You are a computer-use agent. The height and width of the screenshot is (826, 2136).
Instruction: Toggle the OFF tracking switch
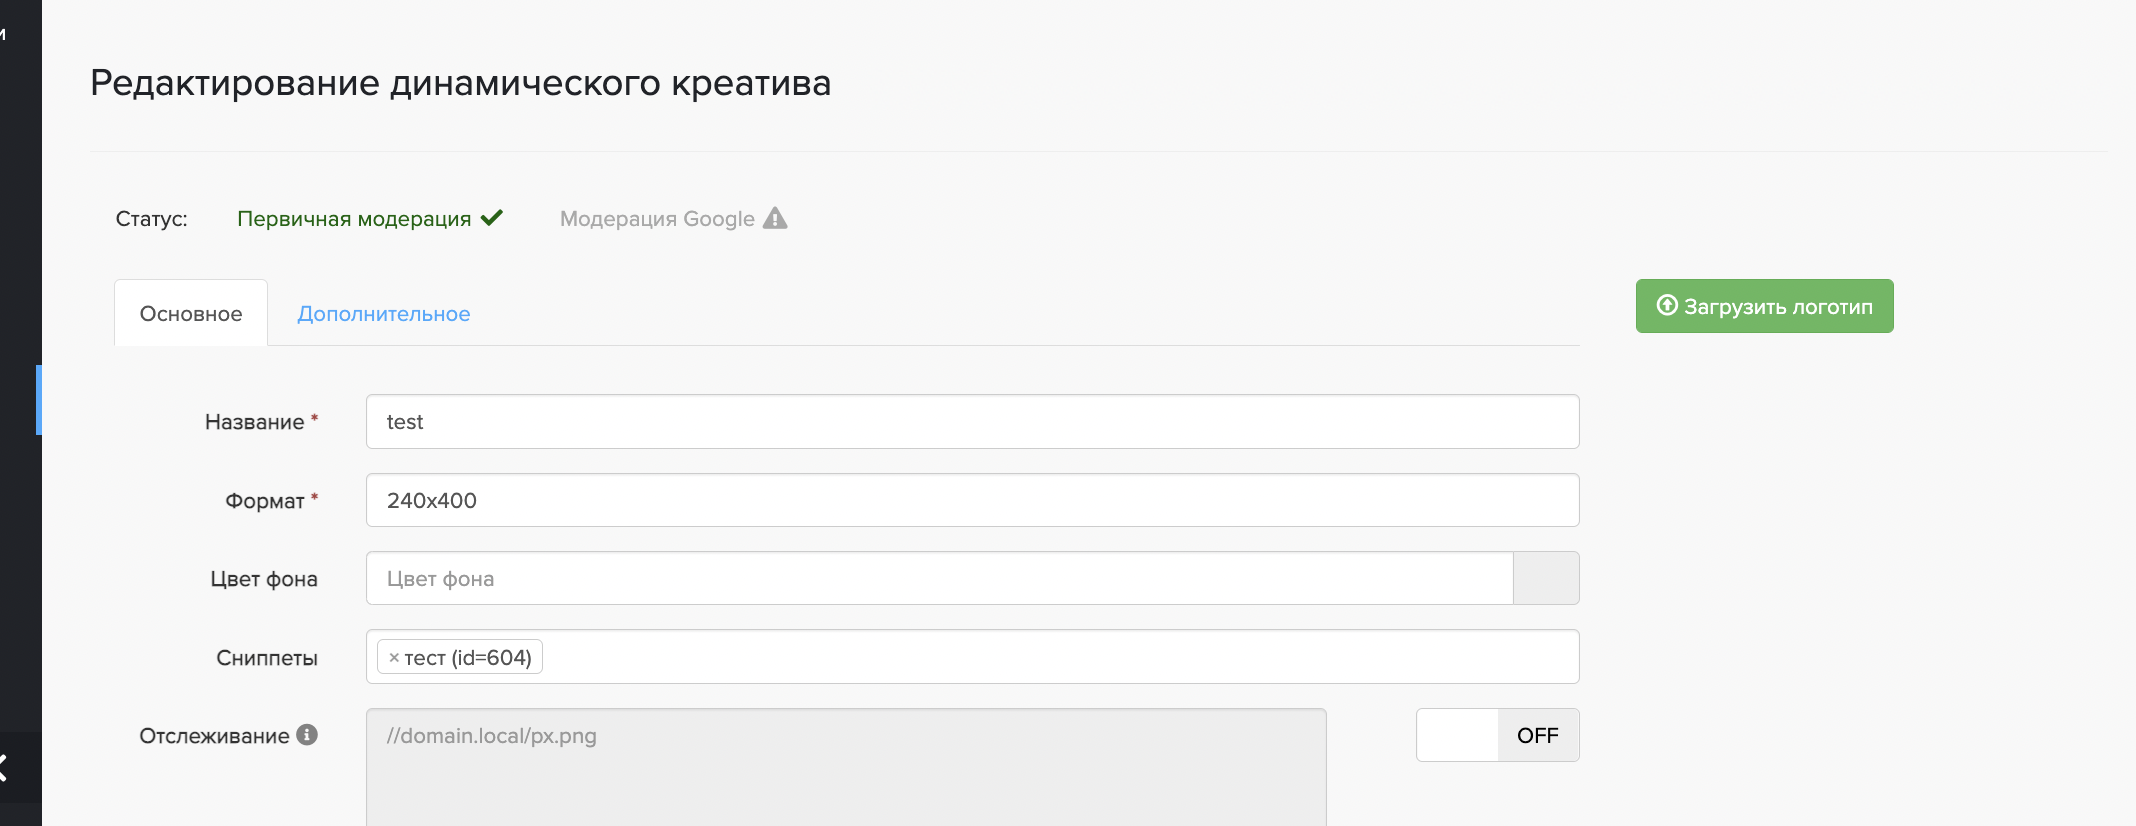point(1497,735)
